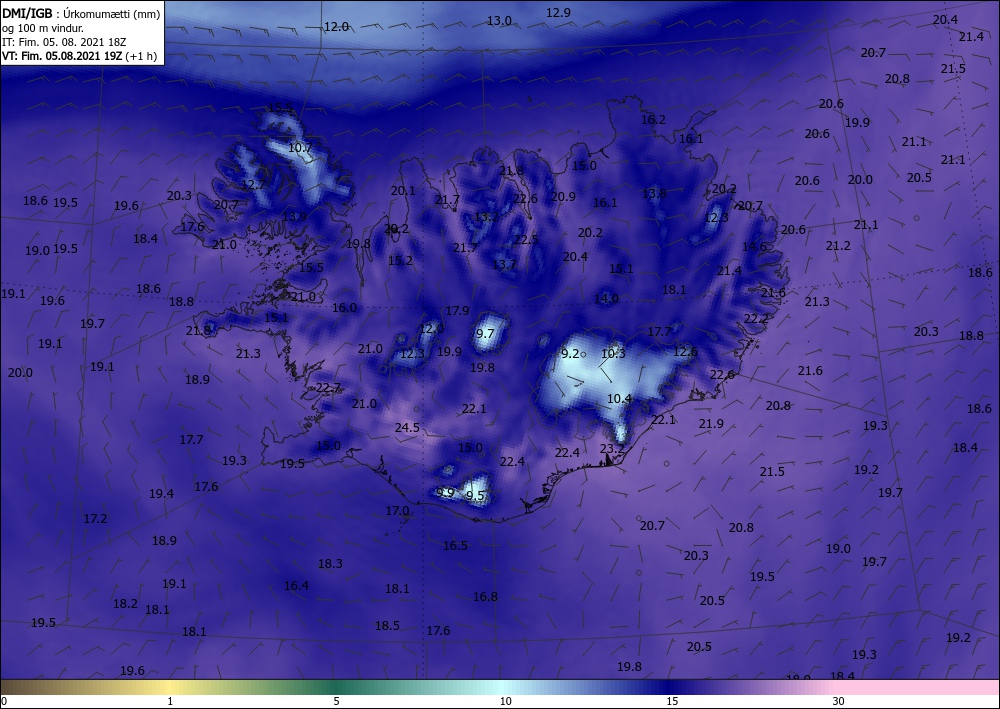1000x709 pixels.
Task: Select the color scale label 5
Action: click(336, 701)
